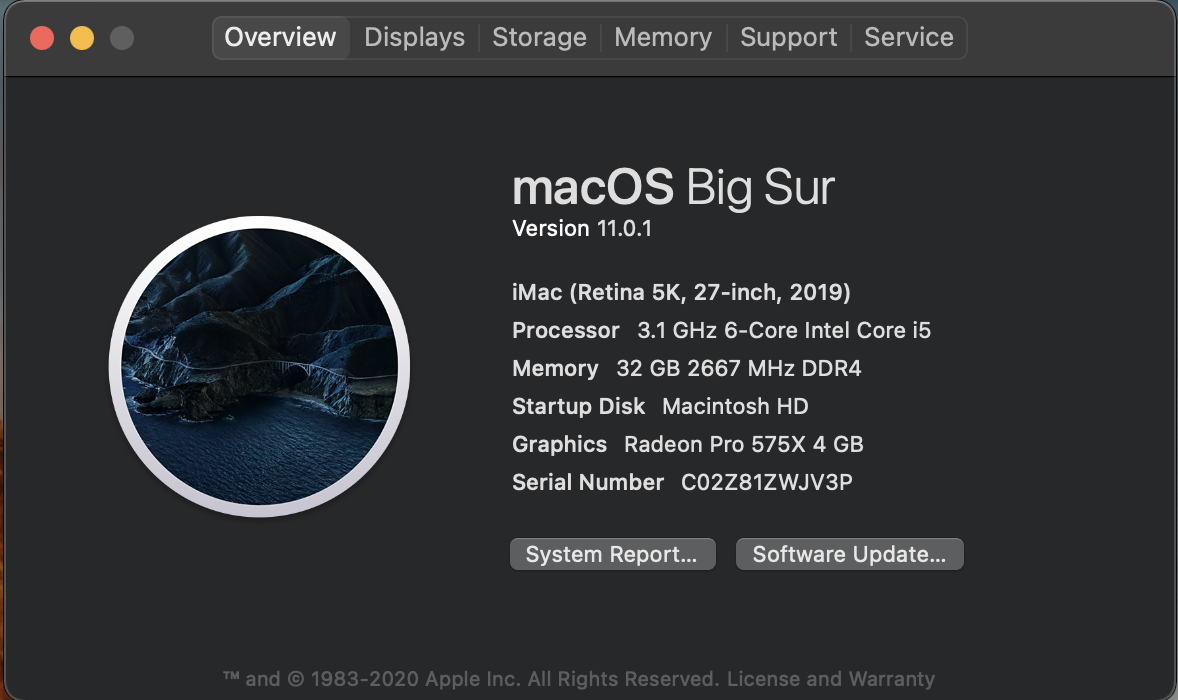The height and width of the screenshot is (700, 1178).
Task: Click the Macintosh HD startup disk text
Action: click(735, 406)
